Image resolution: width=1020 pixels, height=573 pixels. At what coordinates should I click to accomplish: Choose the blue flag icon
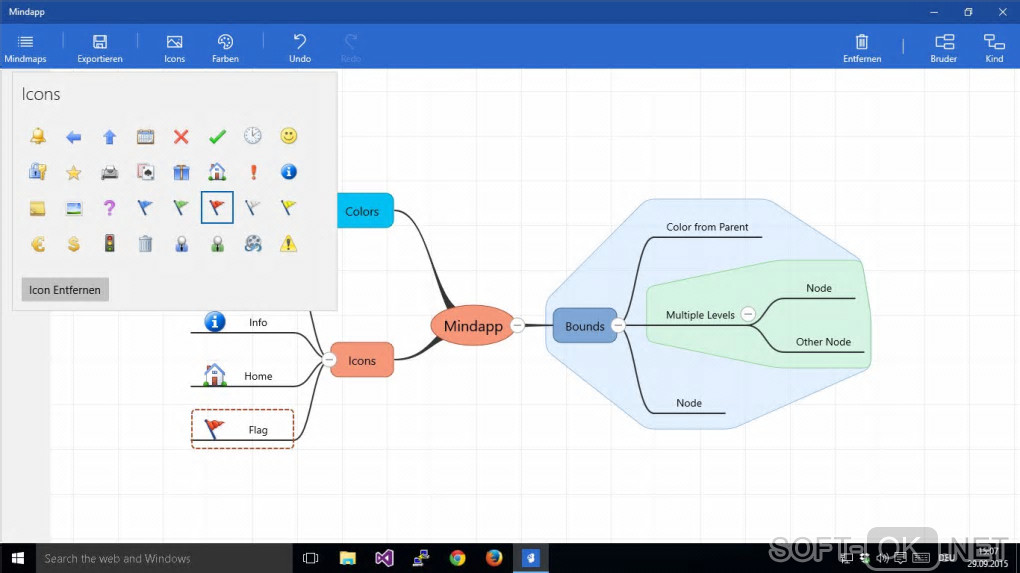[x=145, y=207]
